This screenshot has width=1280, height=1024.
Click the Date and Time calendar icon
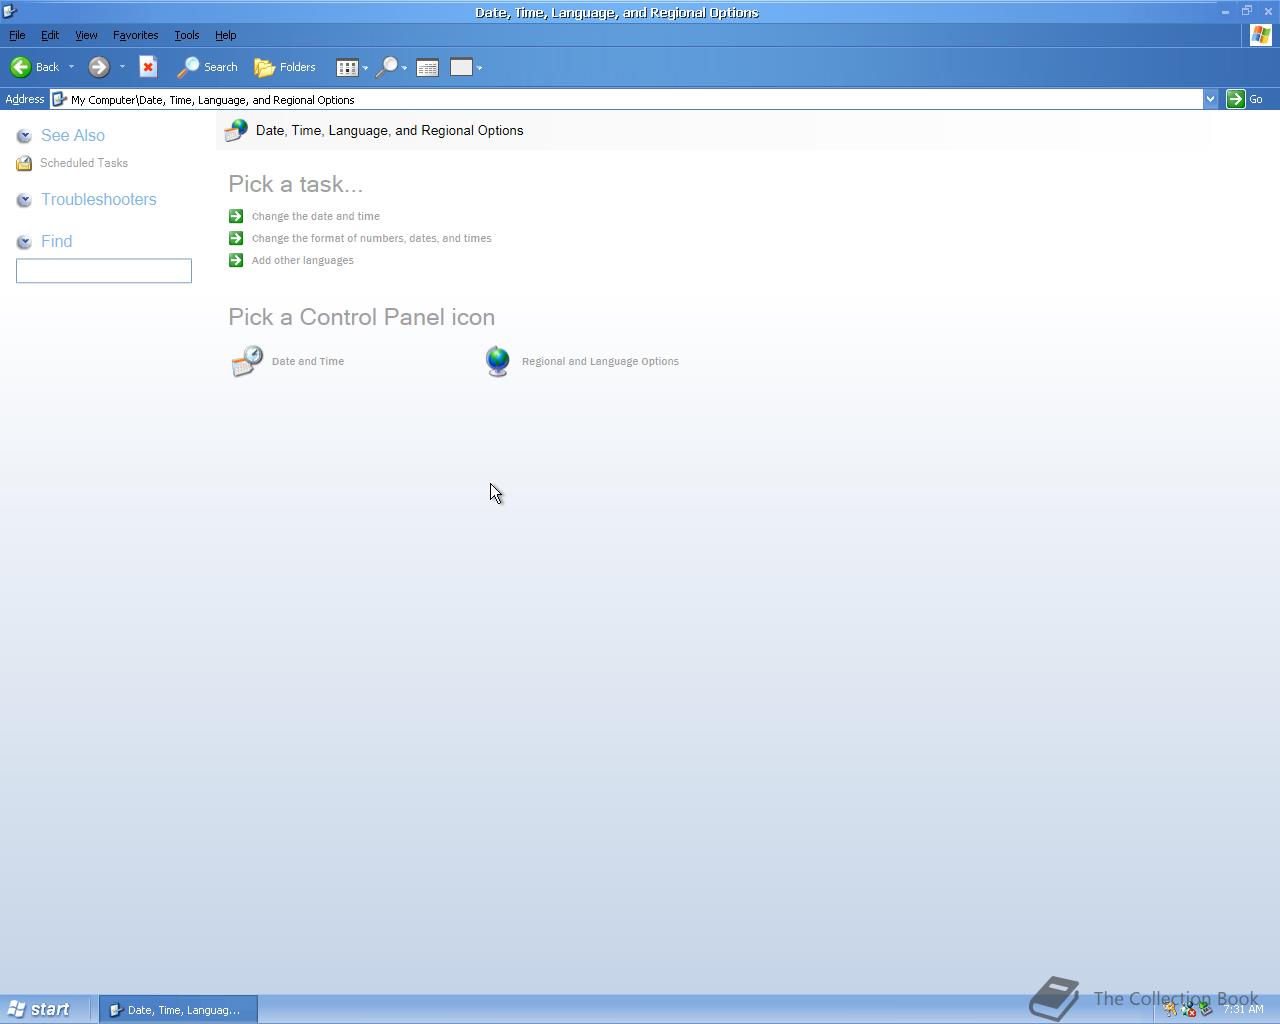[247, 361]
